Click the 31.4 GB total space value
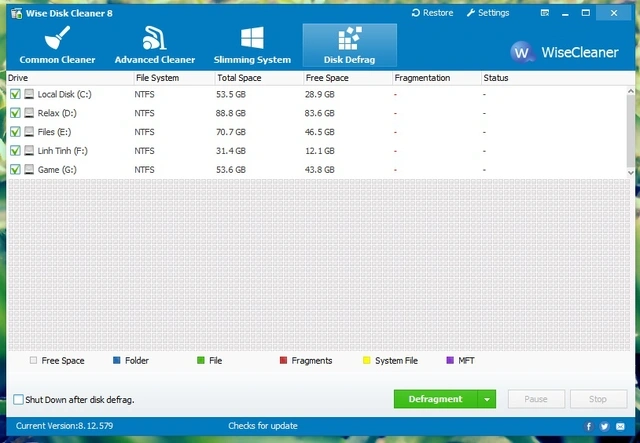This screenshot has height=443, width=640. tap(231, 151)
